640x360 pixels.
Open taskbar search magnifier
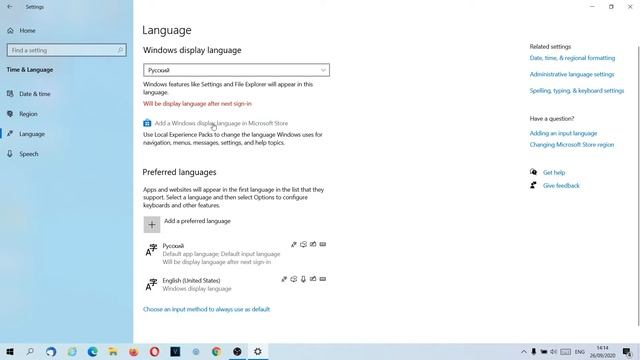[30, 352]
